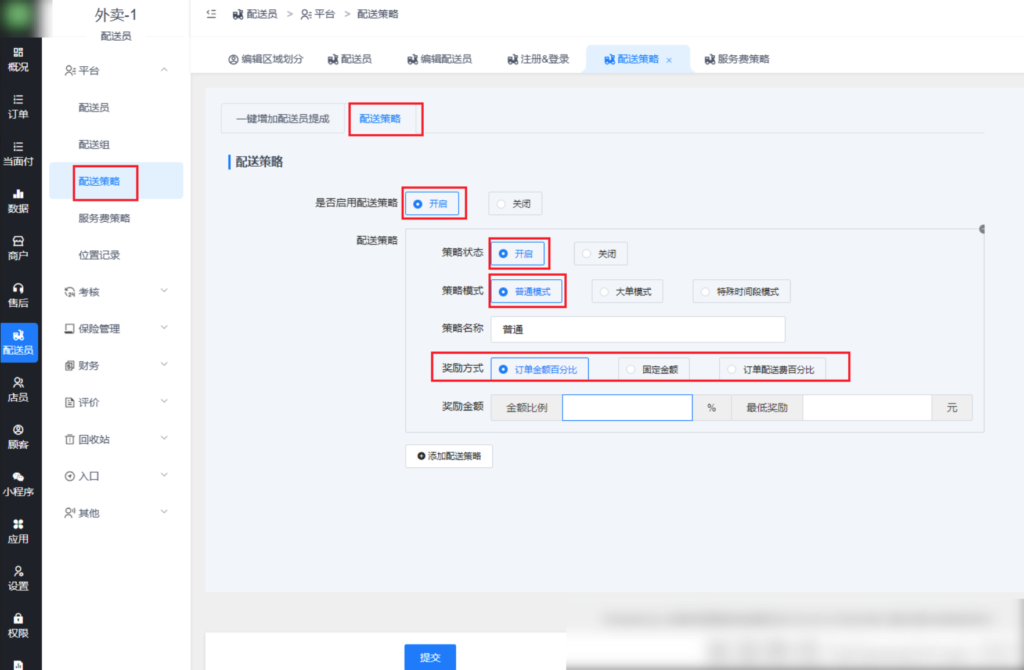Screen dimensions: 1024x670
Task: Click the 添加配送策略 button
Action: [x=449, y=455]
